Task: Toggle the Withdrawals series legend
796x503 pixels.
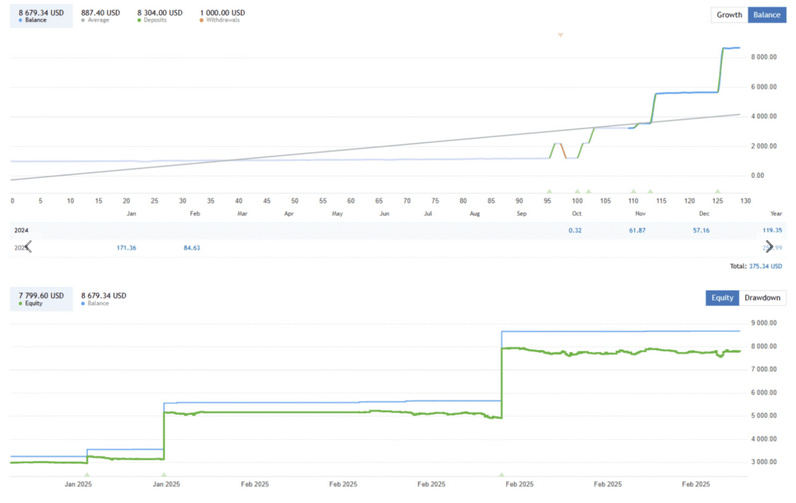Action: coord(222,16)
